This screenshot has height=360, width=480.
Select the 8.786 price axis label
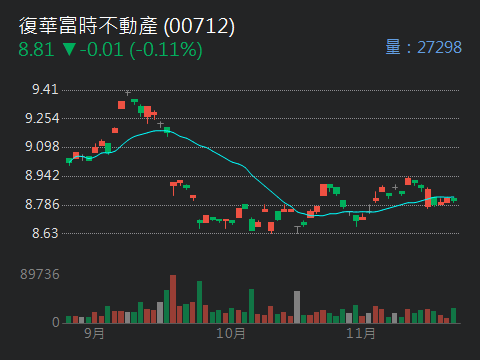[x=42, y=204]
